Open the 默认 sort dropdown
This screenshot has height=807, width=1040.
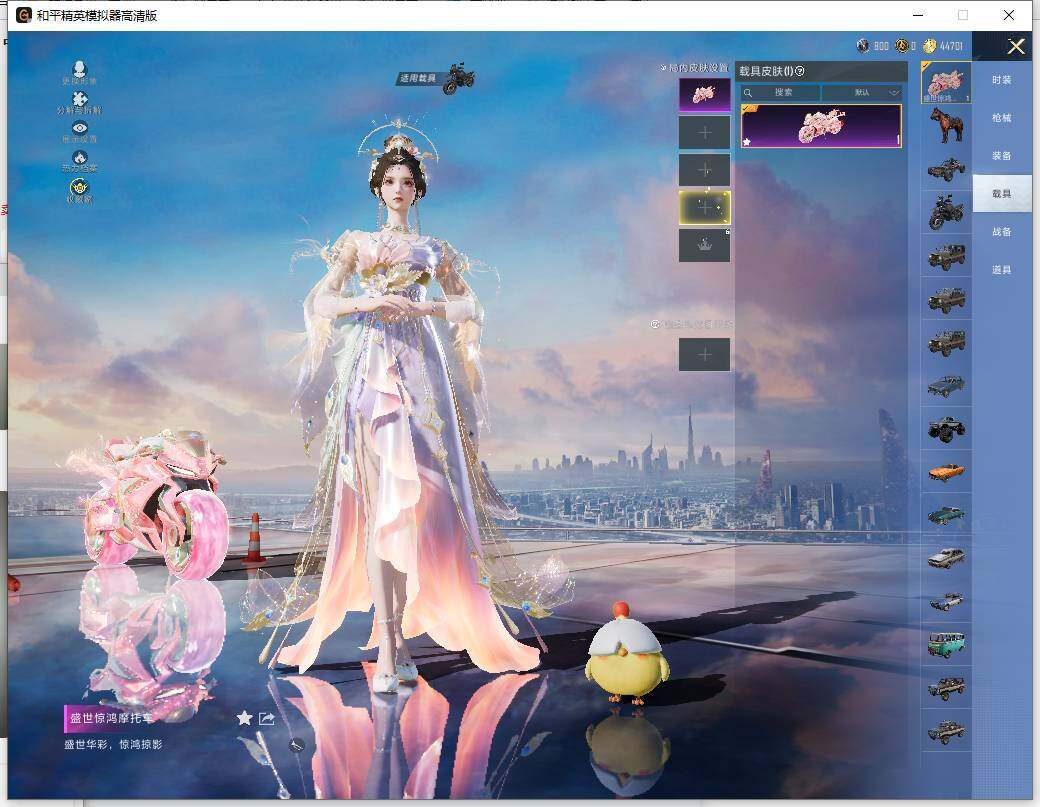tap(862, 92)
